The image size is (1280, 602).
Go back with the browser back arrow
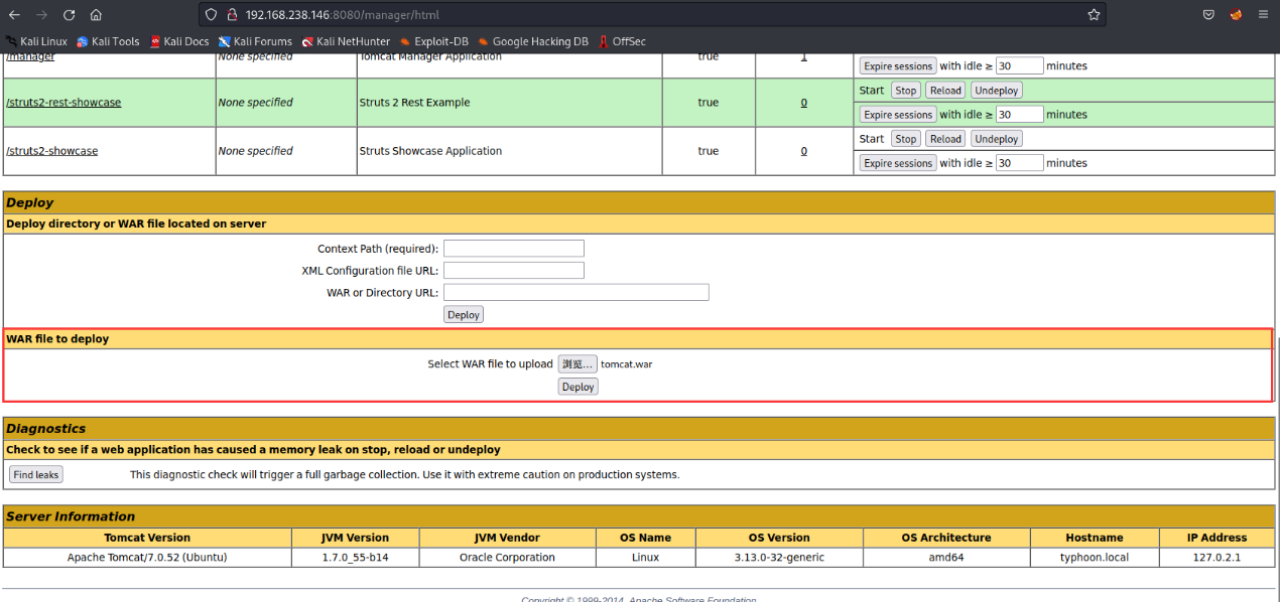[x=14, y=15]
